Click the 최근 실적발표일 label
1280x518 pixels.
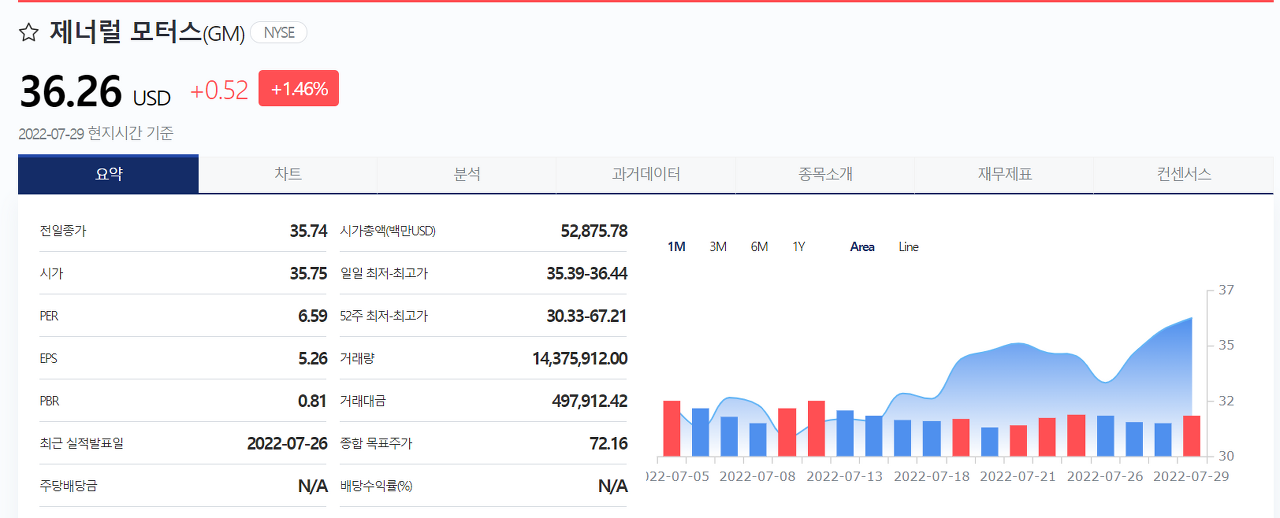pyautogui.click(x=82, y=443)
